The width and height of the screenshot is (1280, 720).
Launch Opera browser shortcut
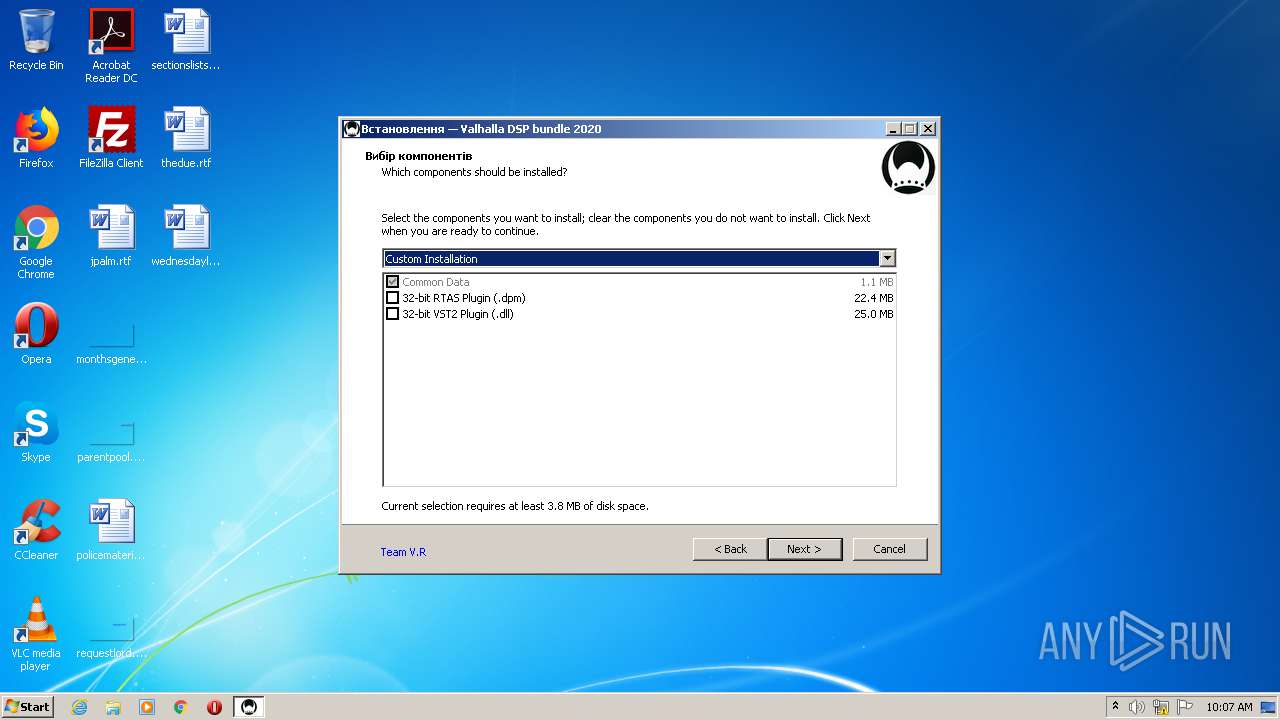36,334
